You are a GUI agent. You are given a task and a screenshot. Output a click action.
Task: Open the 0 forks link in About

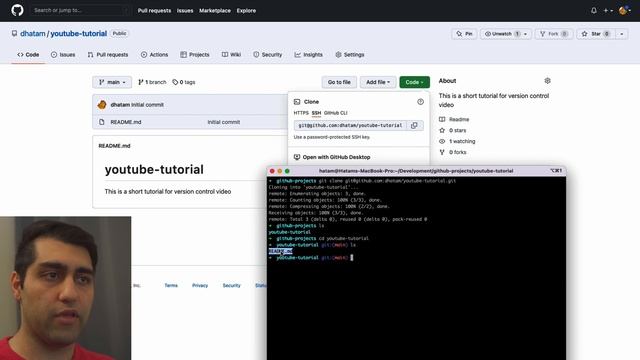458,152
